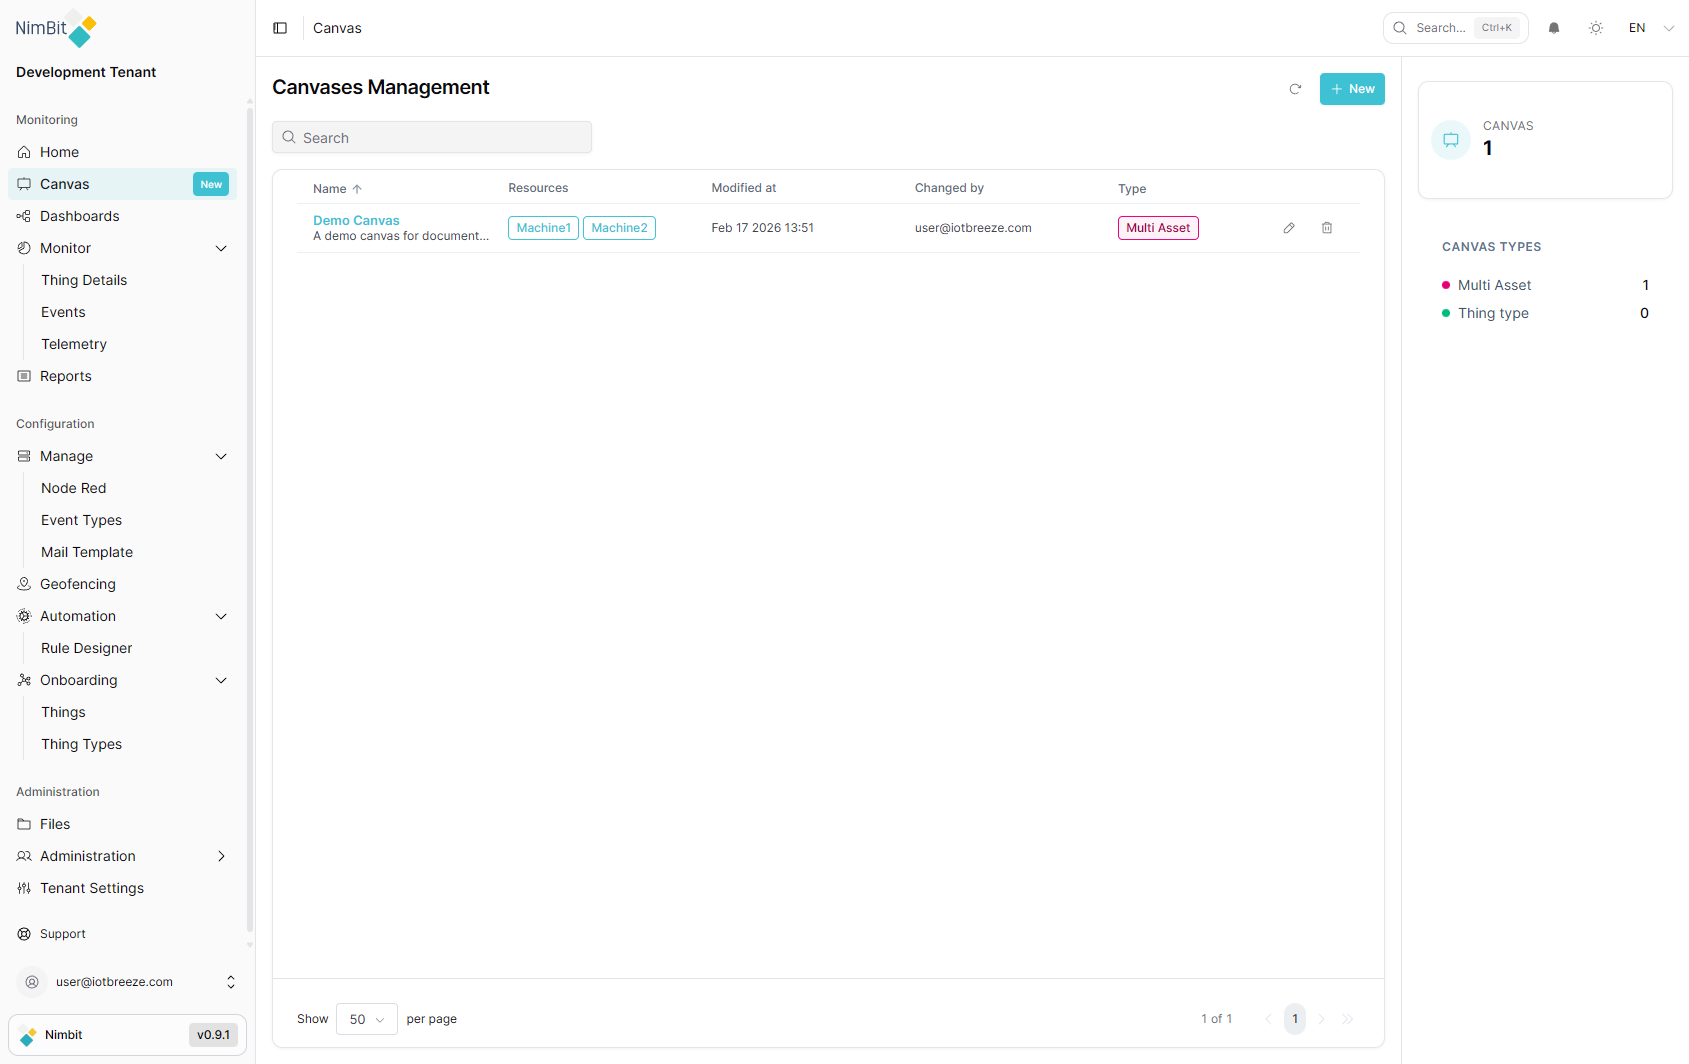Click the canvases search field
This screenshot has width=1689, height=1064.
(431, 137)
